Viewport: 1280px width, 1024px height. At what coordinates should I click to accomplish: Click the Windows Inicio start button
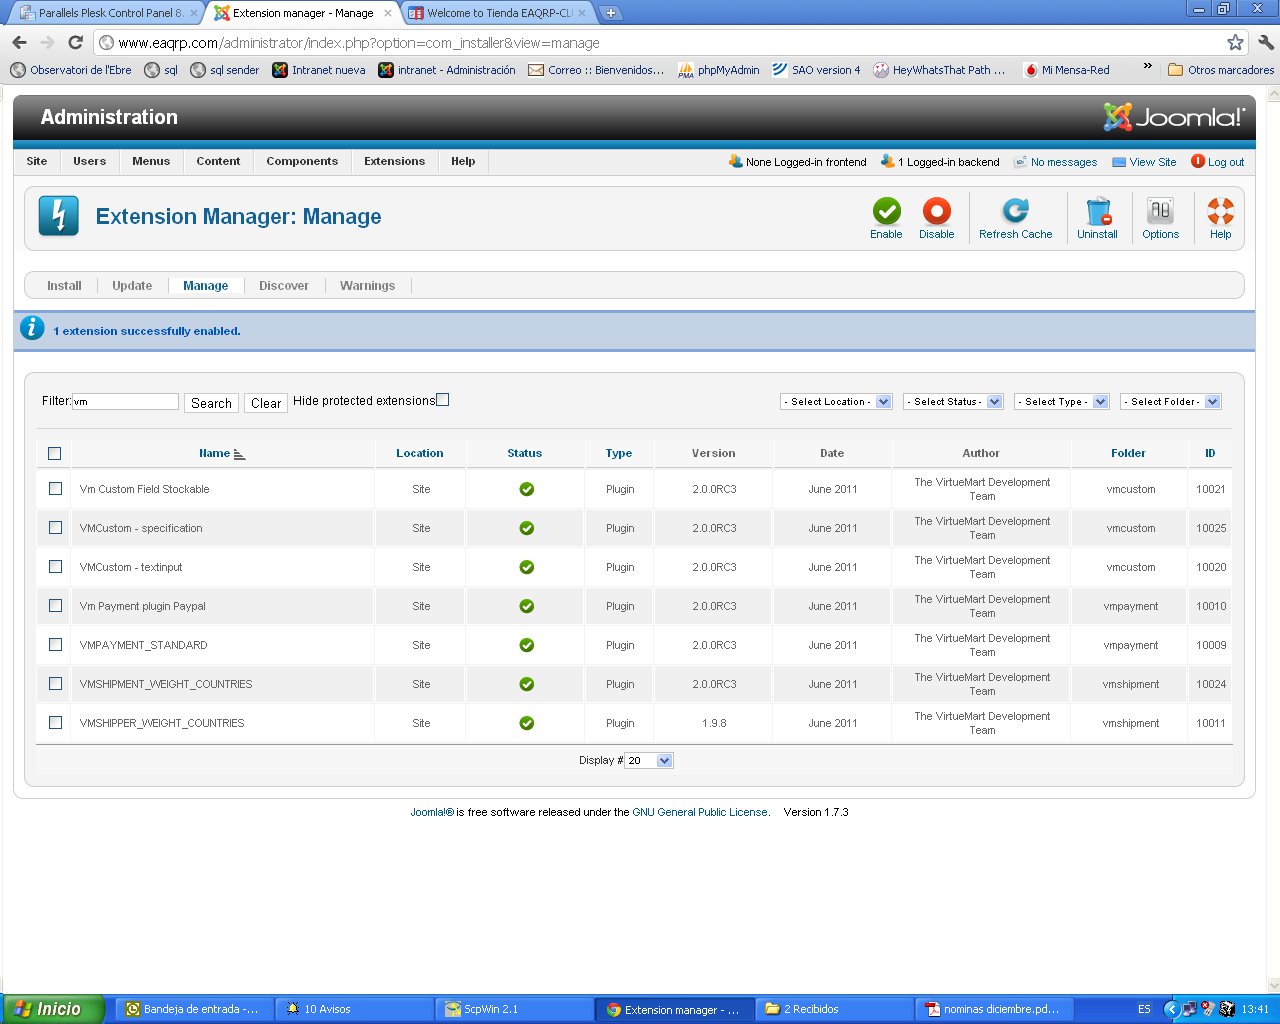point(52,1009)
